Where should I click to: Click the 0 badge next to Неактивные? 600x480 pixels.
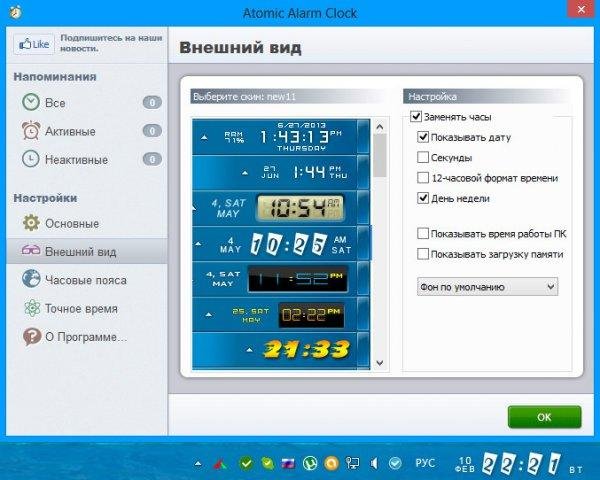pos(152,159)
